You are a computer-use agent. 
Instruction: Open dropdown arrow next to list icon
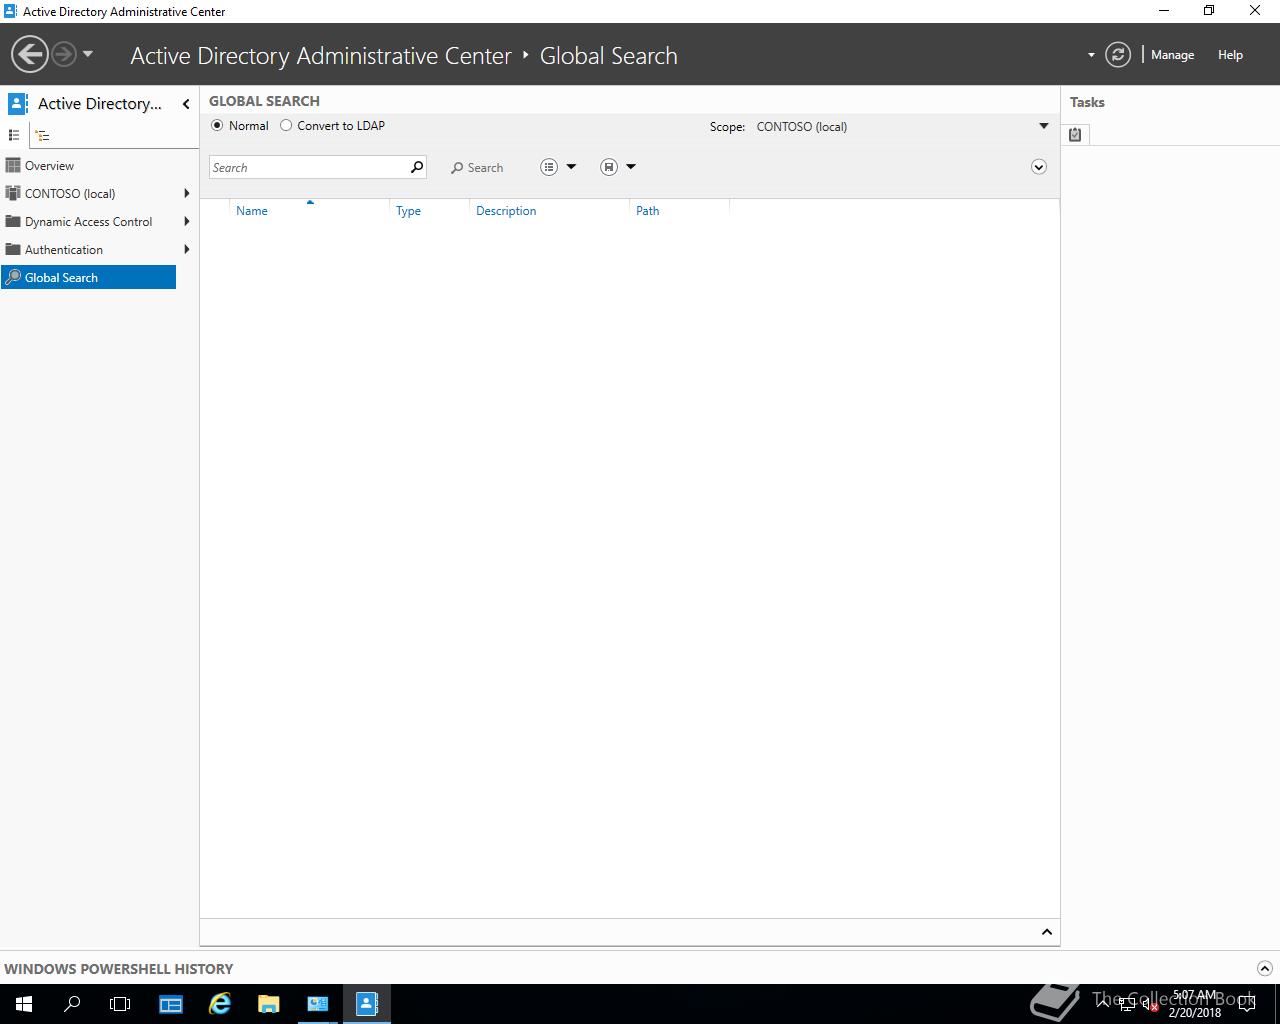[571, 167]
